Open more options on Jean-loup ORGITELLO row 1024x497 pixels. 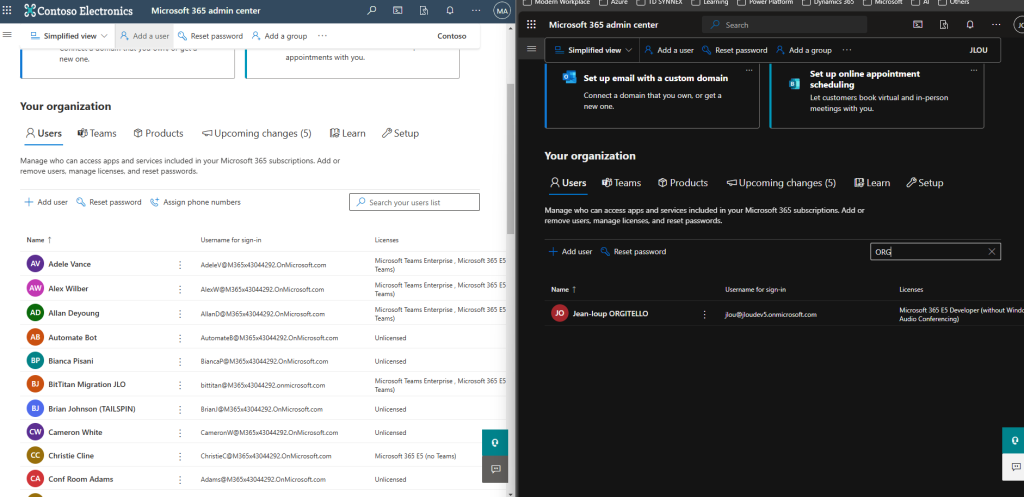coord(704,314)
